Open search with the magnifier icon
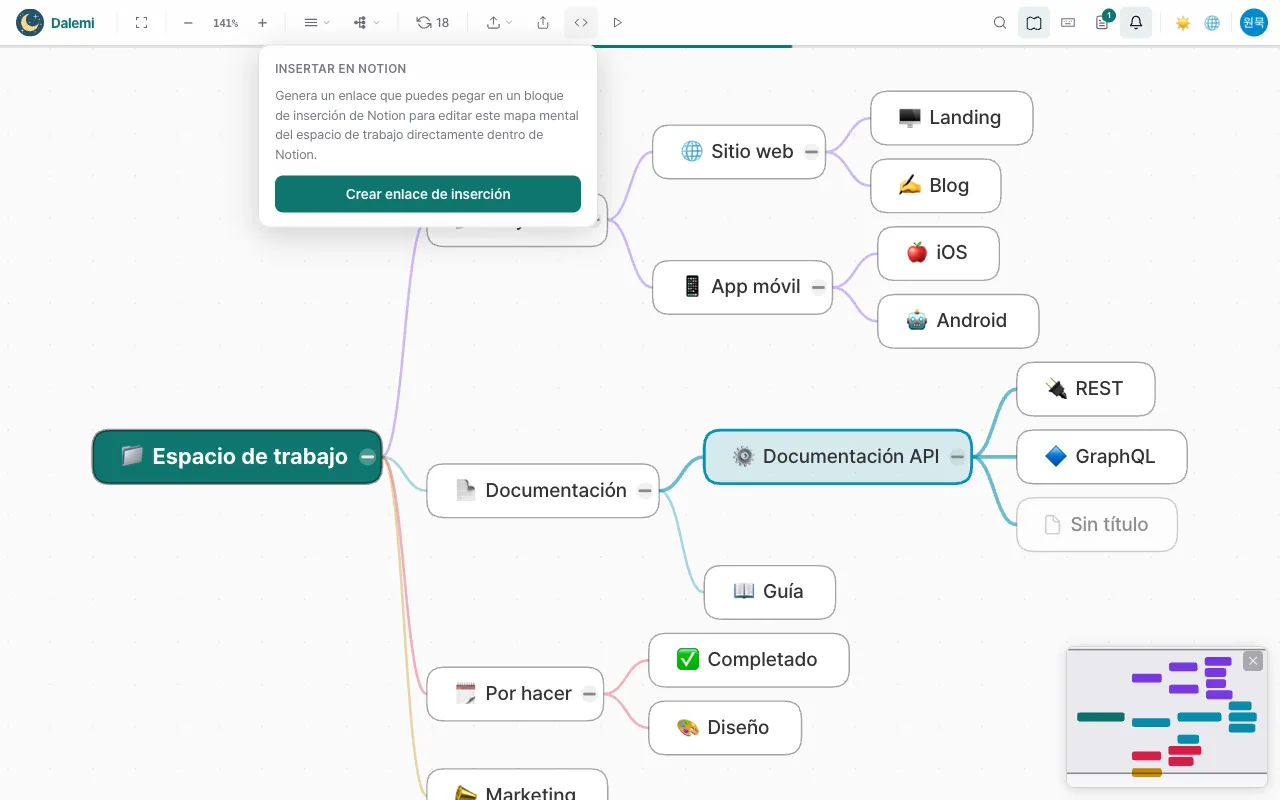 [x=1000, y=22]
